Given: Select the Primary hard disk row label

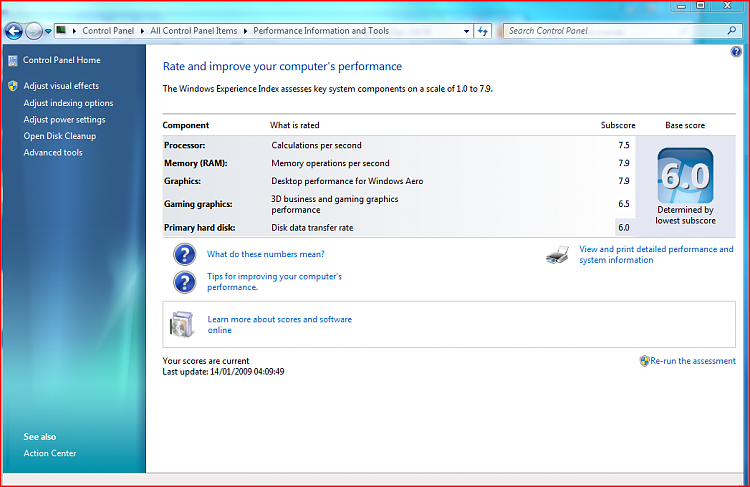Looking at the screenshot, I should (x=199, y=228).
